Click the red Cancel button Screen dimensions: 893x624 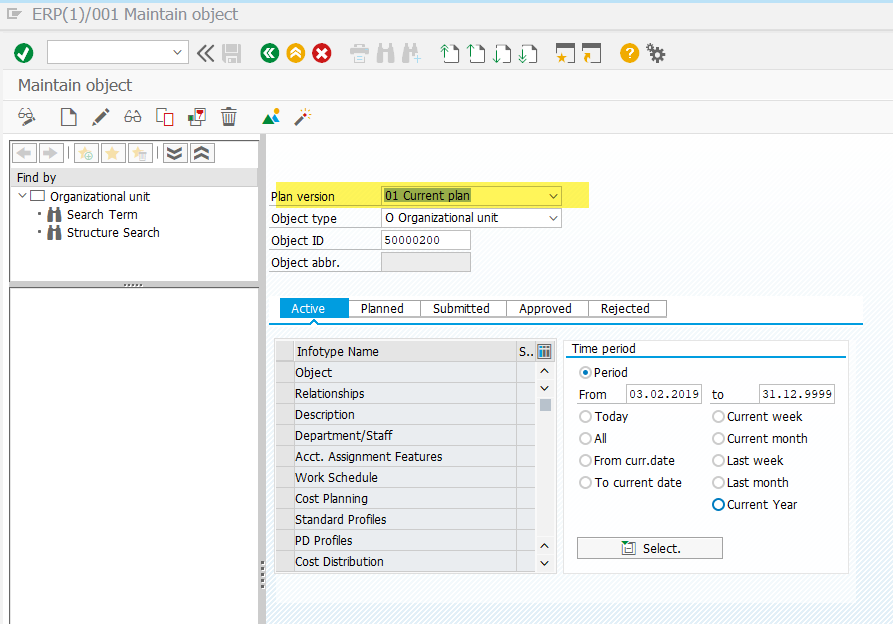(322, 54)
